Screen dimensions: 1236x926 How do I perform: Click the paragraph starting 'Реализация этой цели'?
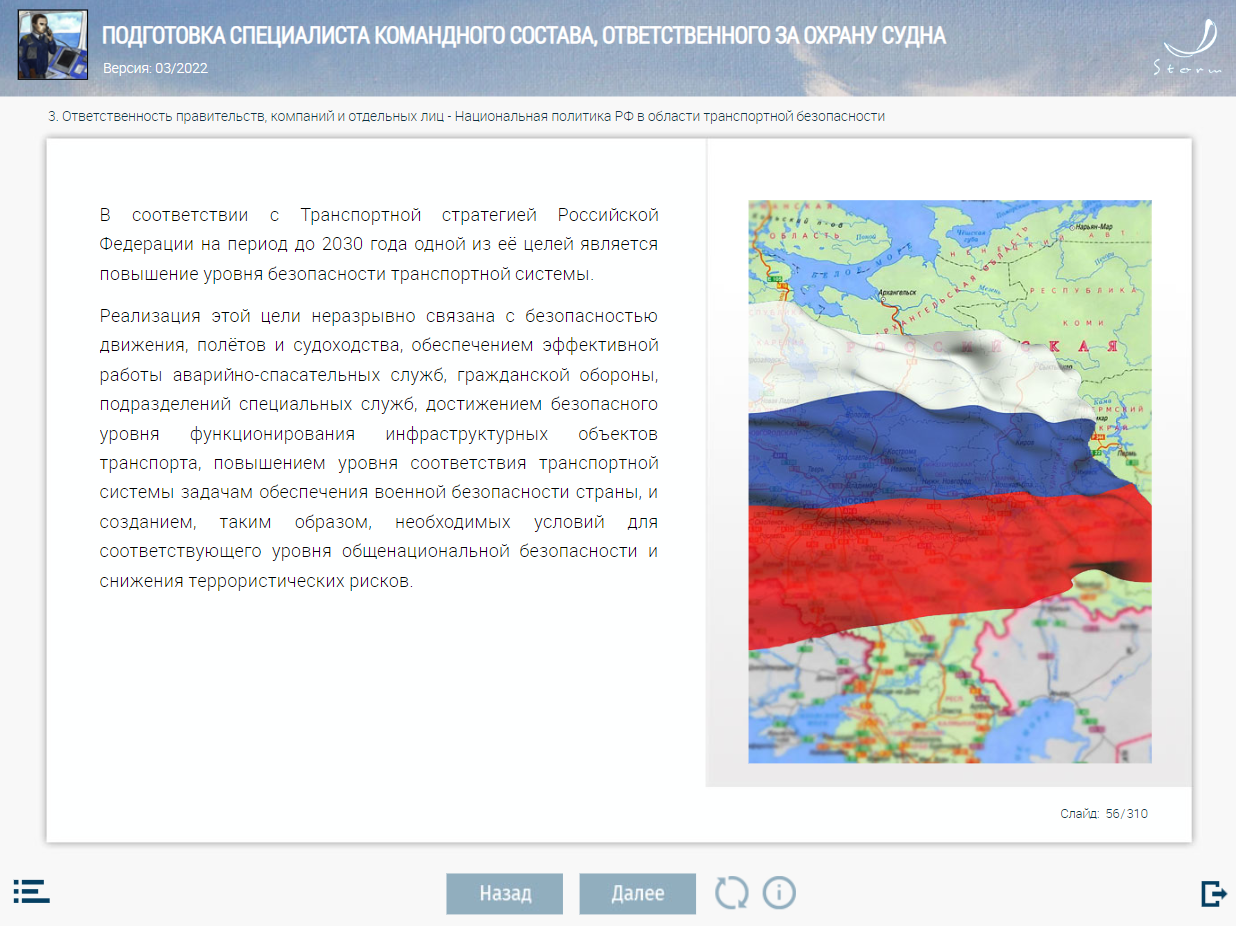click(379, 448)
